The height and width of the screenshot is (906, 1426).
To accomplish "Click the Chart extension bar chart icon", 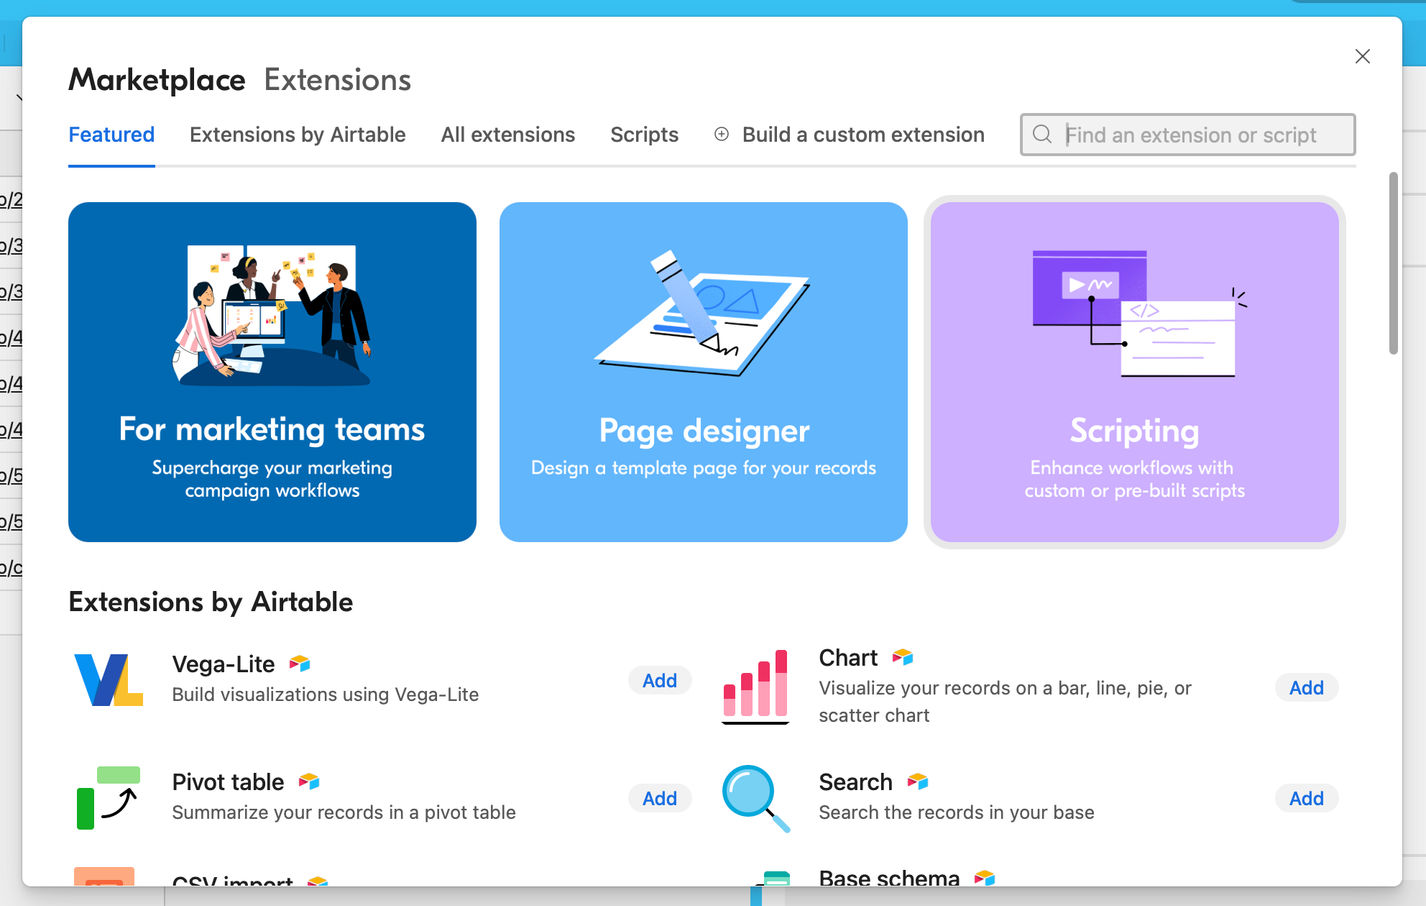I will pyautogui.click(x=755, y=686).
